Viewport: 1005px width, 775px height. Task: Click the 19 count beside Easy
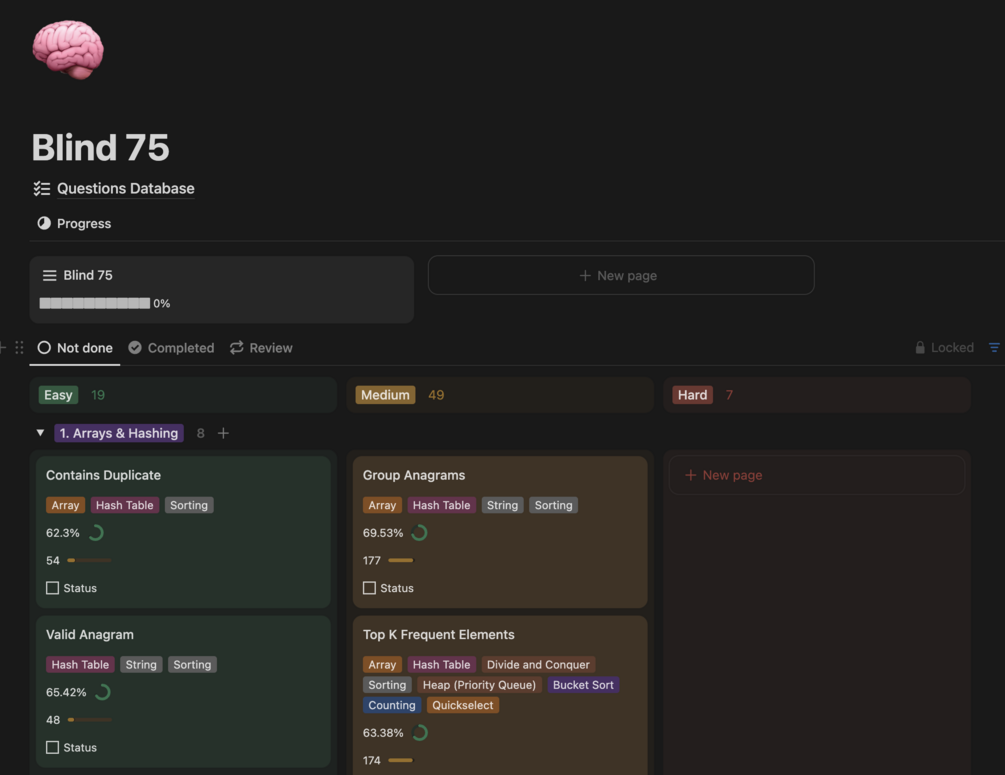click(x=98, y=395)
